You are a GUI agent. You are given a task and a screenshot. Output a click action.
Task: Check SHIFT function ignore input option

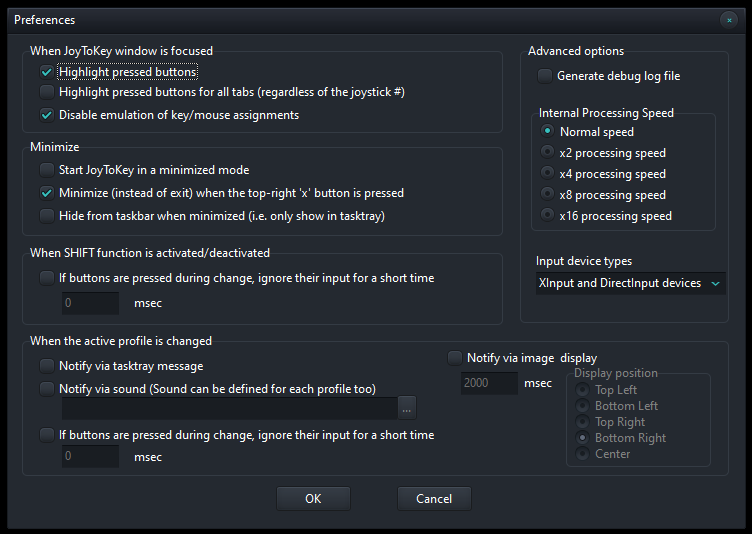[x=47, y=278]
